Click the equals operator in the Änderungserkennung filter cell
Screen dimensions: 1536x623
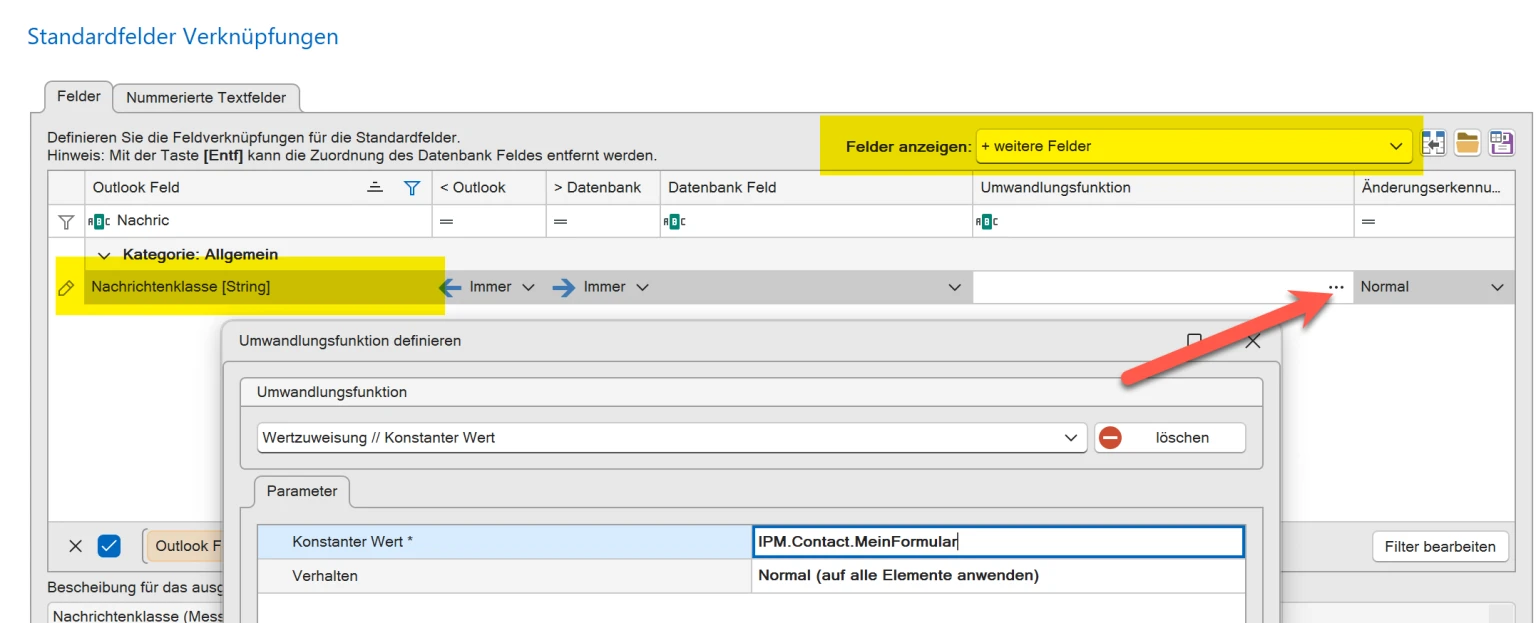1368,221
